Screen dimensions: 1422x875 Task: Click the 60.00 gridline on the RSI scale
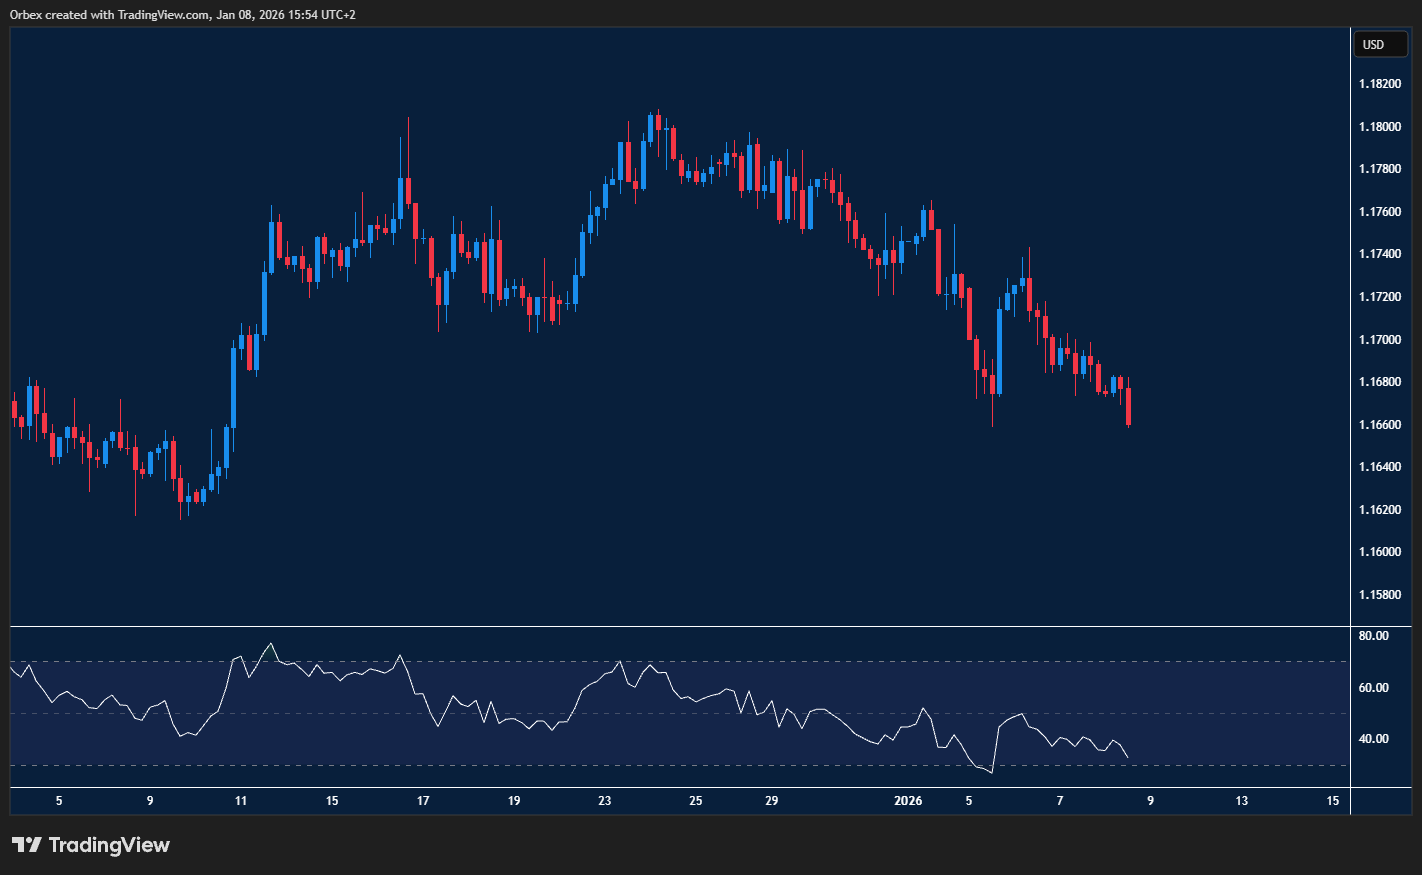pos(1376,686)
